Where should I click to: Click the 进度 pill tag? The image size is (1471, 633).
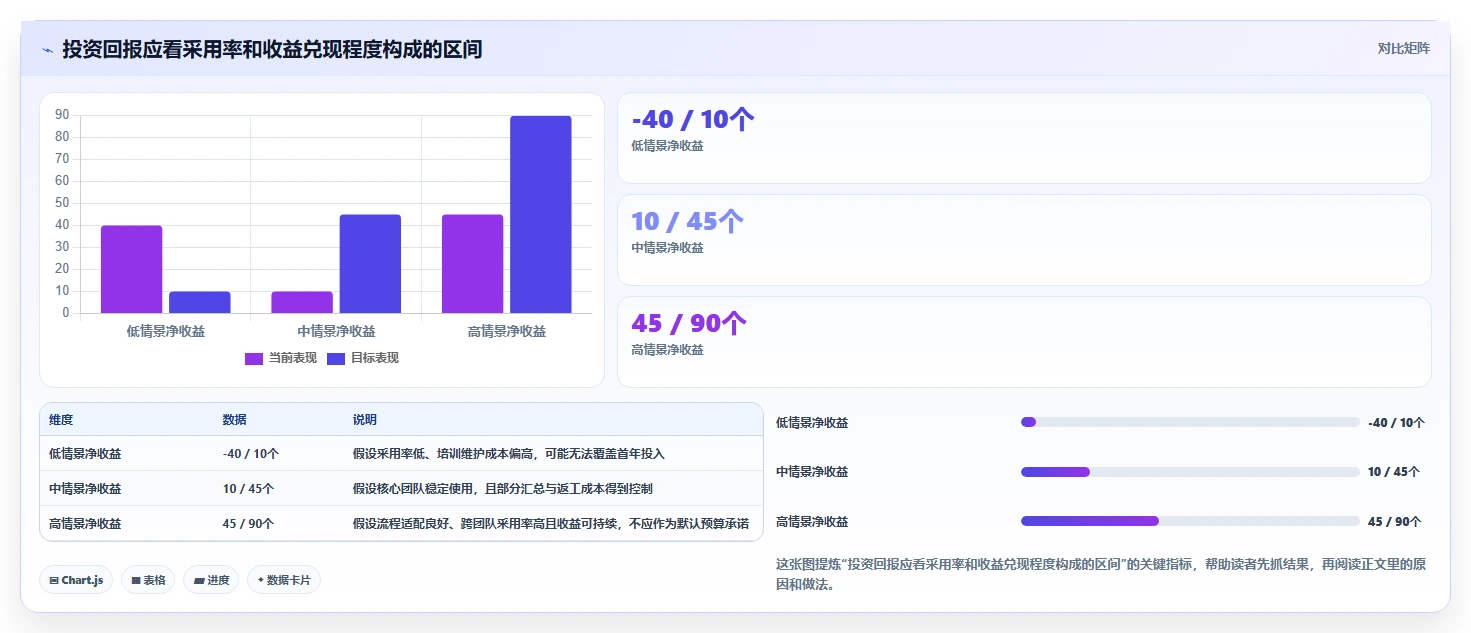211,580
